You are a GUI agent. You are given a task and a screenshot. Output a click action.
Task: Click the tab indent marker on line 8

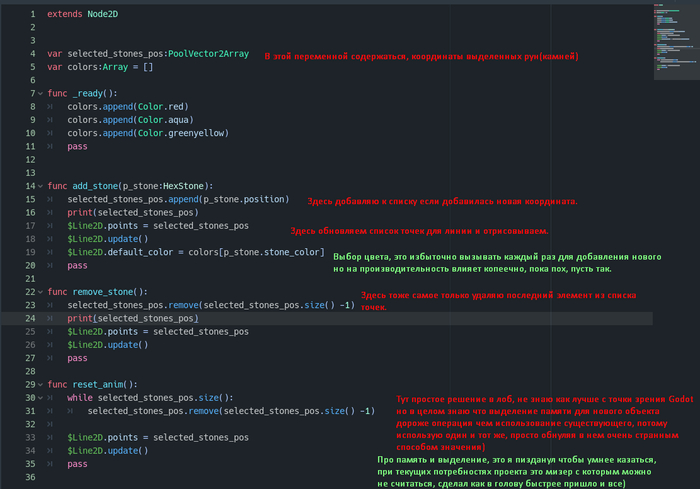click(x=51, y=106)
